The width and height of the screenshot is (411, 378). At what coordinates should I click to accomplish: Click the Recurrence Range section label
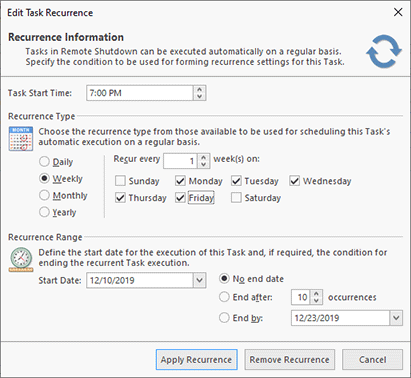[45, 237]
